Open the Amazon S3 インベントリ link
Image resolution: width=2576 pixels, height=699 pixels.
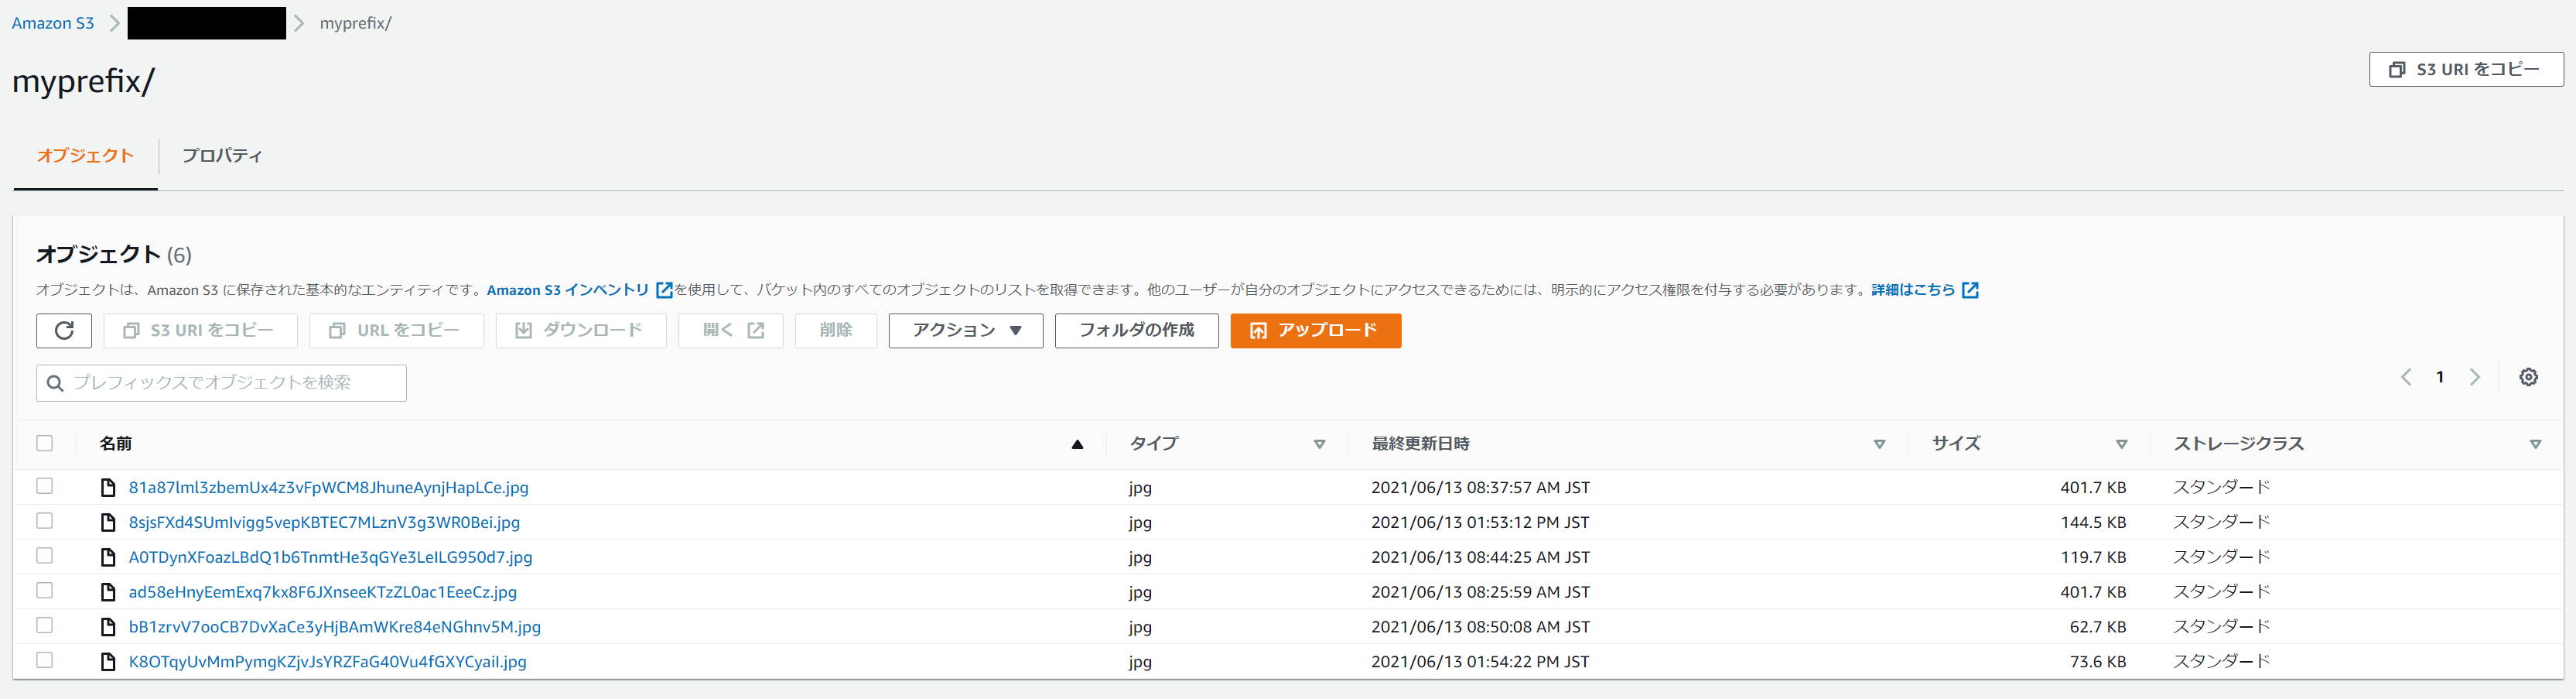579,290
